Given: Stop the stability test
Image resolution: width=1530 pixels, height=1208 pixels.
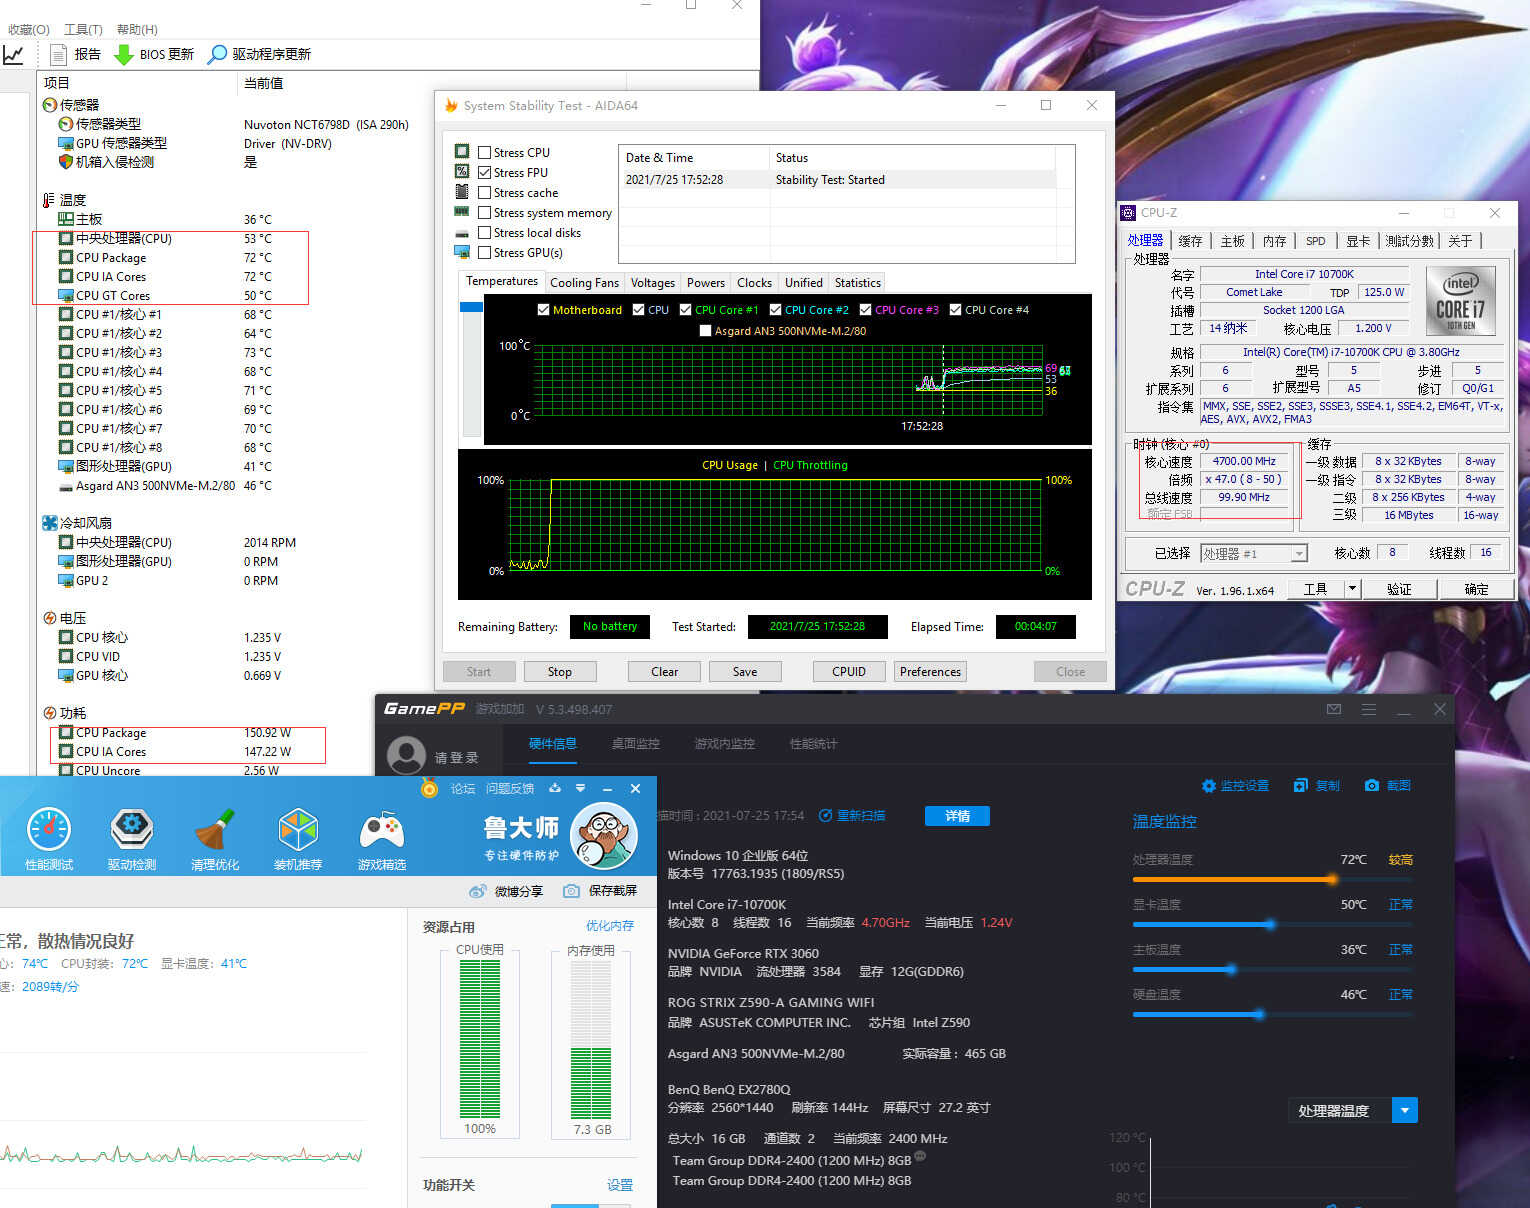Looking at the screenshot, I should 560,672.
